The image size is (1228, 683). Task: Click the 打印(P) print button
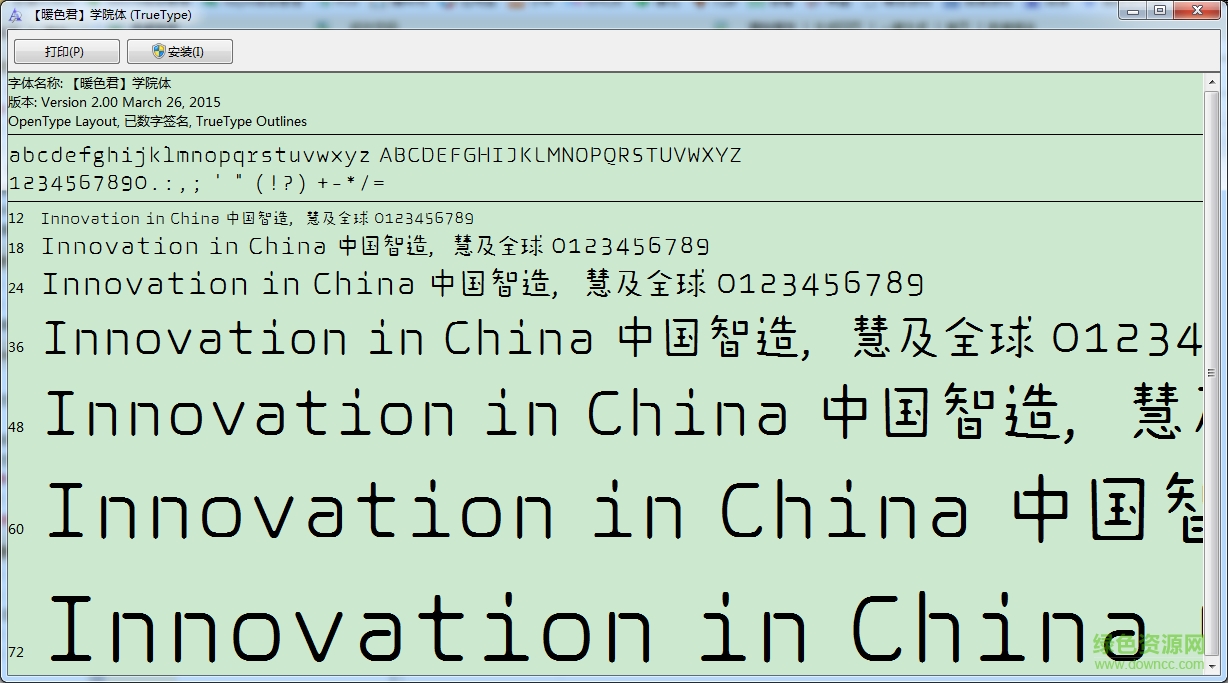click(x=64, y=51)
